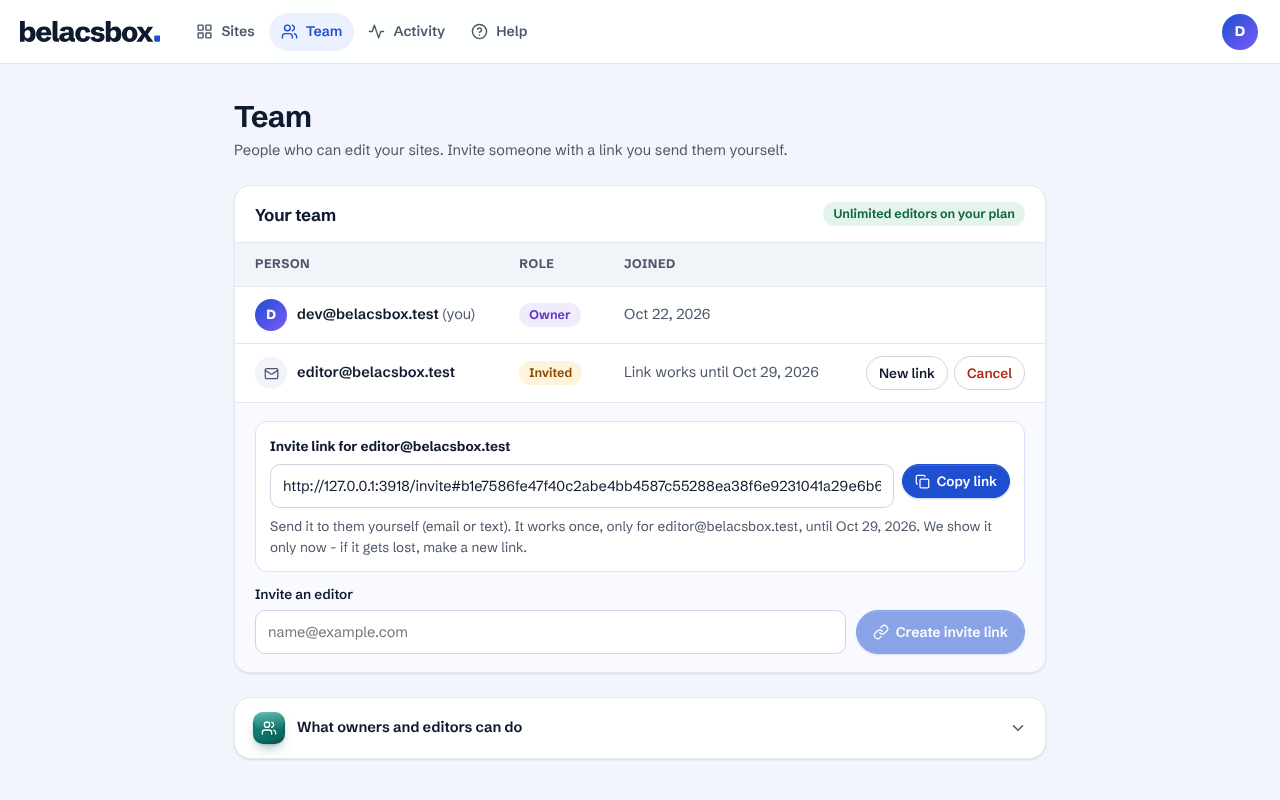Focus the name@example.com email field
This screenshot has width=1280, height=800.
point(550,632)
